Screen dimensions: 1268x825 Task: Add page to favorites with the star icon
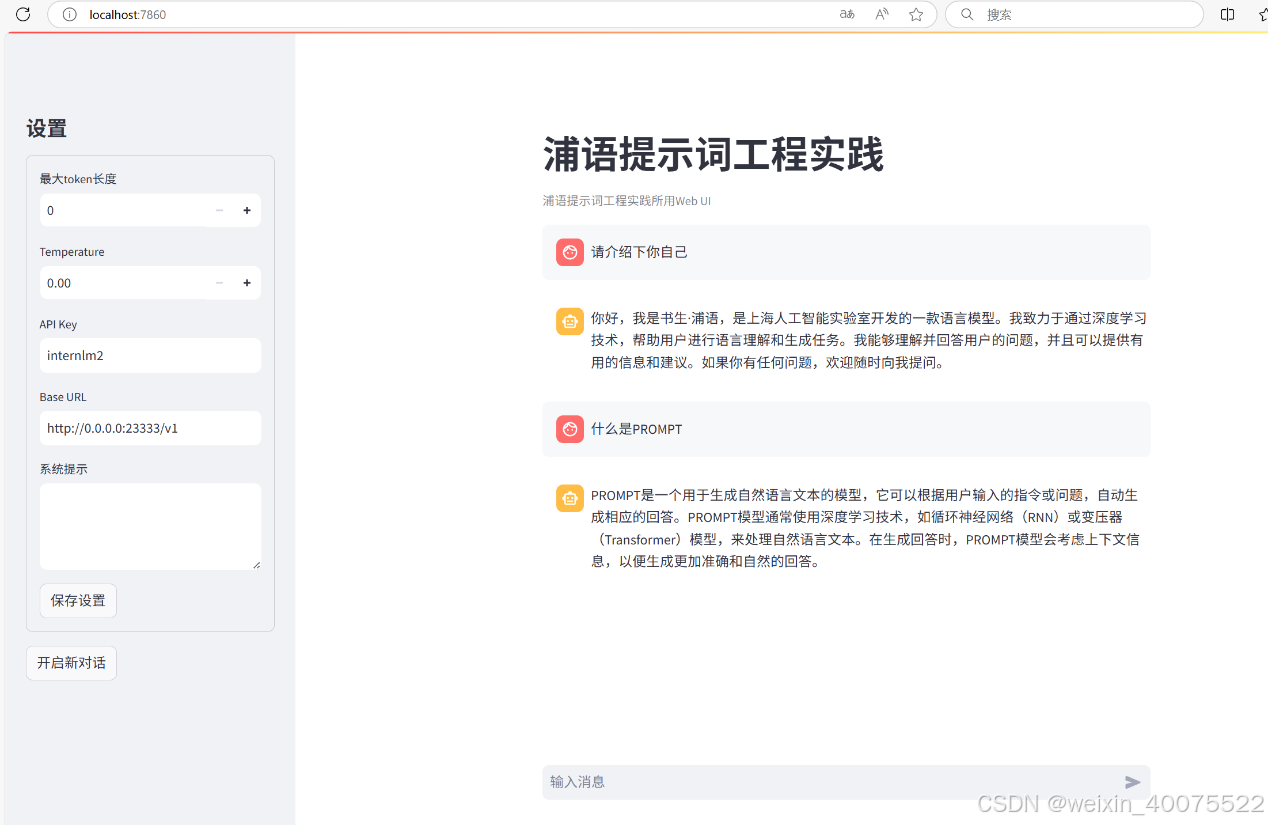916,14
